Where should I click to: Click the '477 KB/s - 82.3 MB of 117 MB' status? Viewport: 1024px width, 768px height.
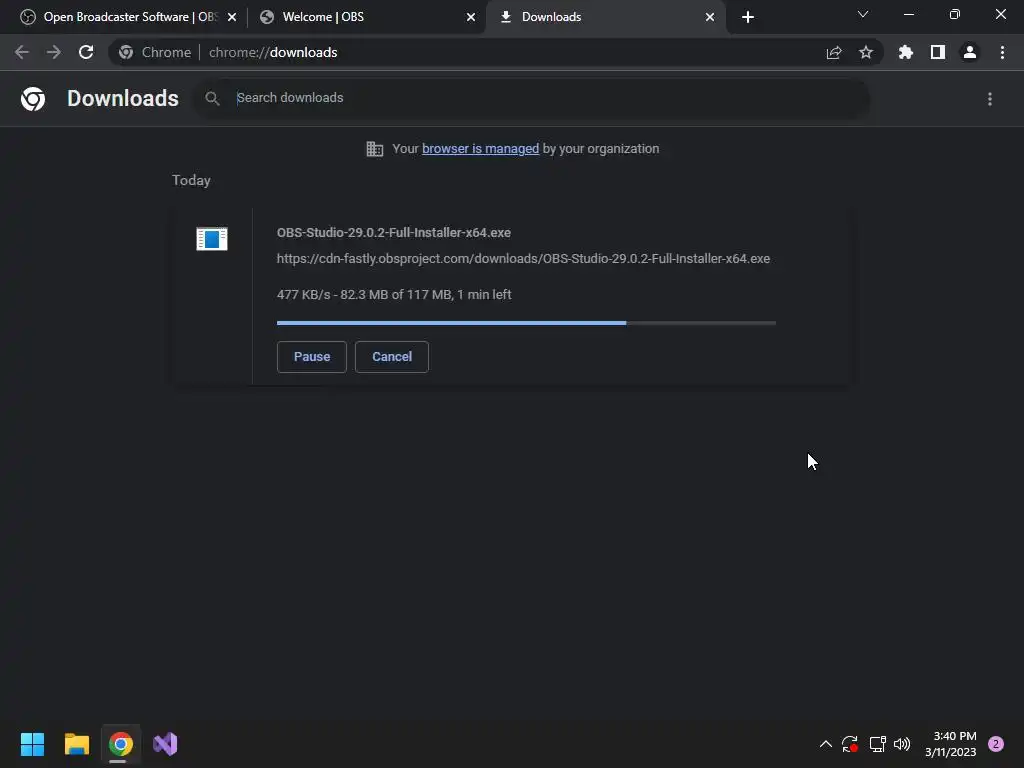[x=394, y=295]
